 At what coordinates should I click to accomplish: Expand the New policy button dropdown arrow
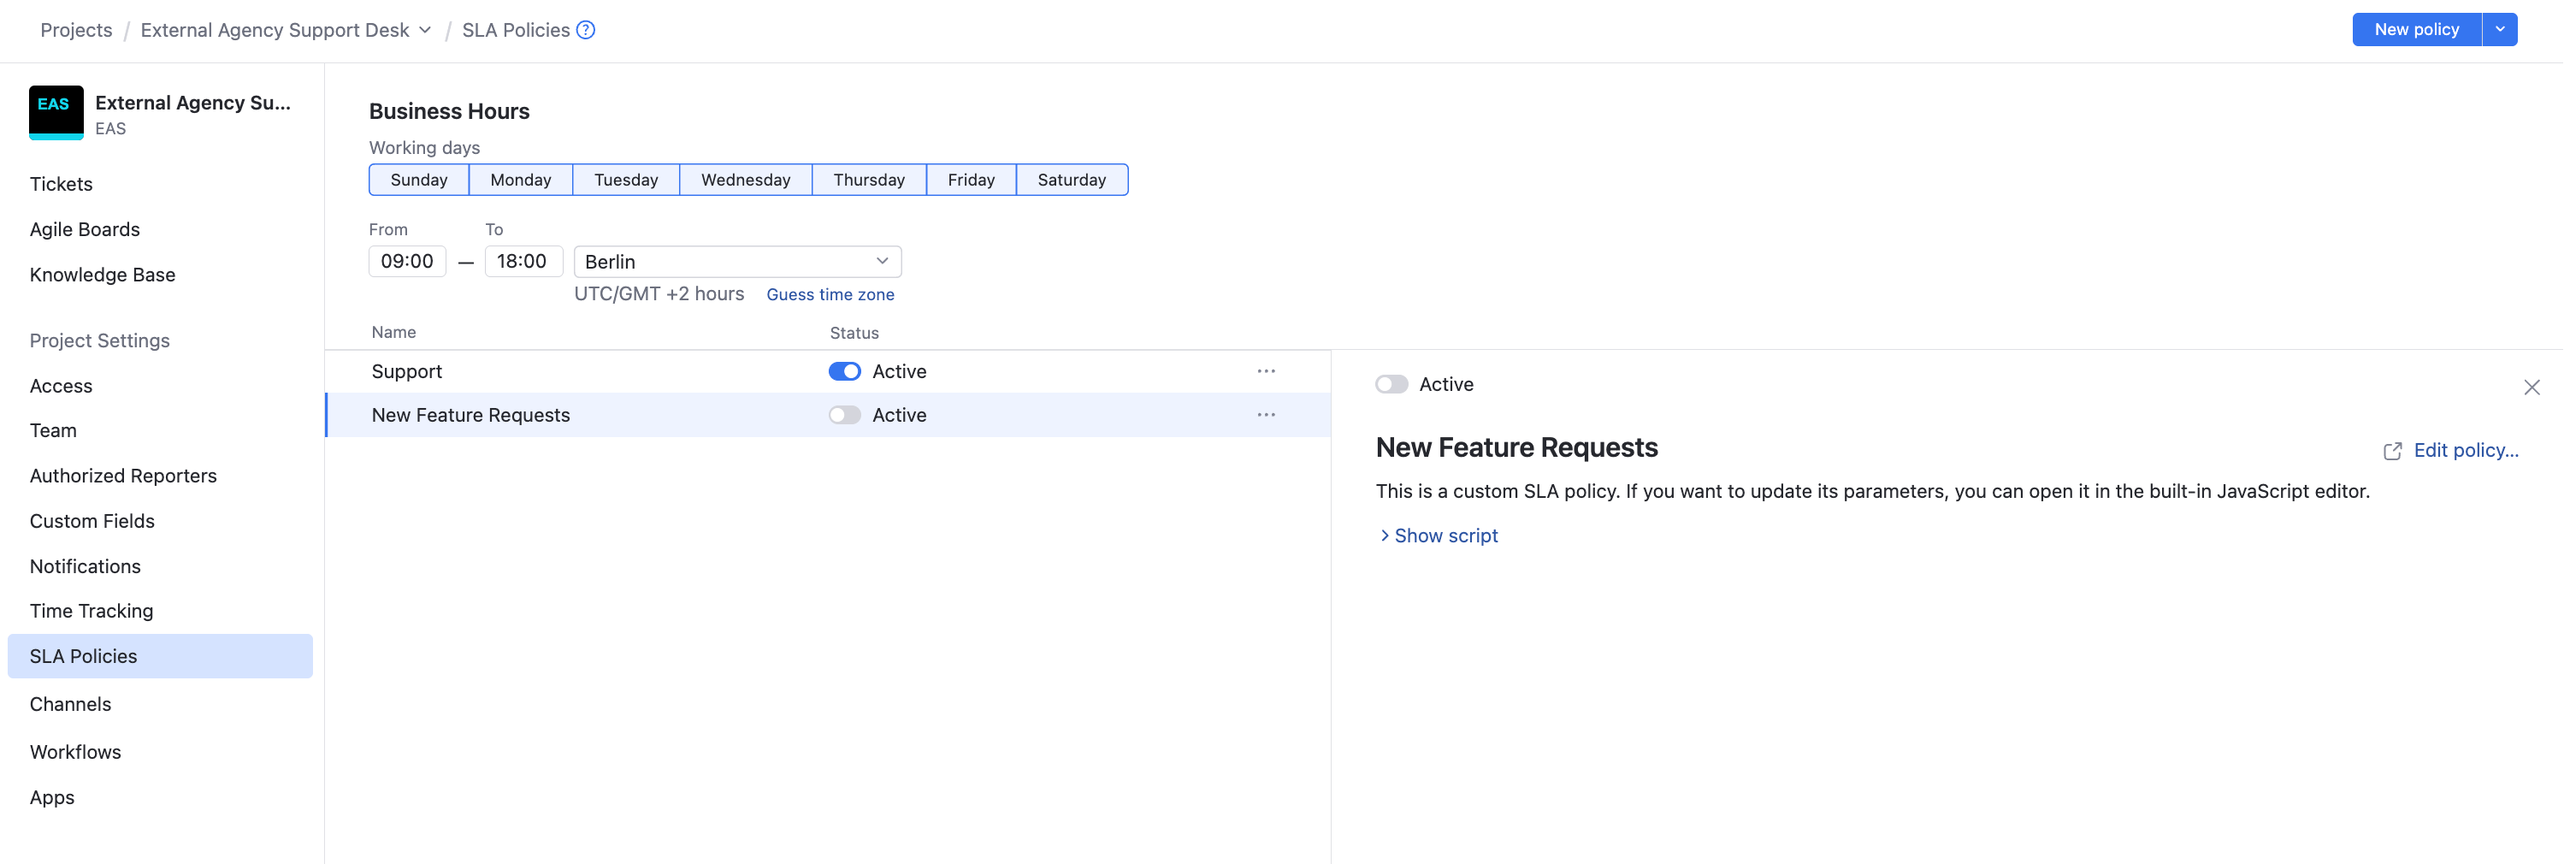pos(2502,29)
